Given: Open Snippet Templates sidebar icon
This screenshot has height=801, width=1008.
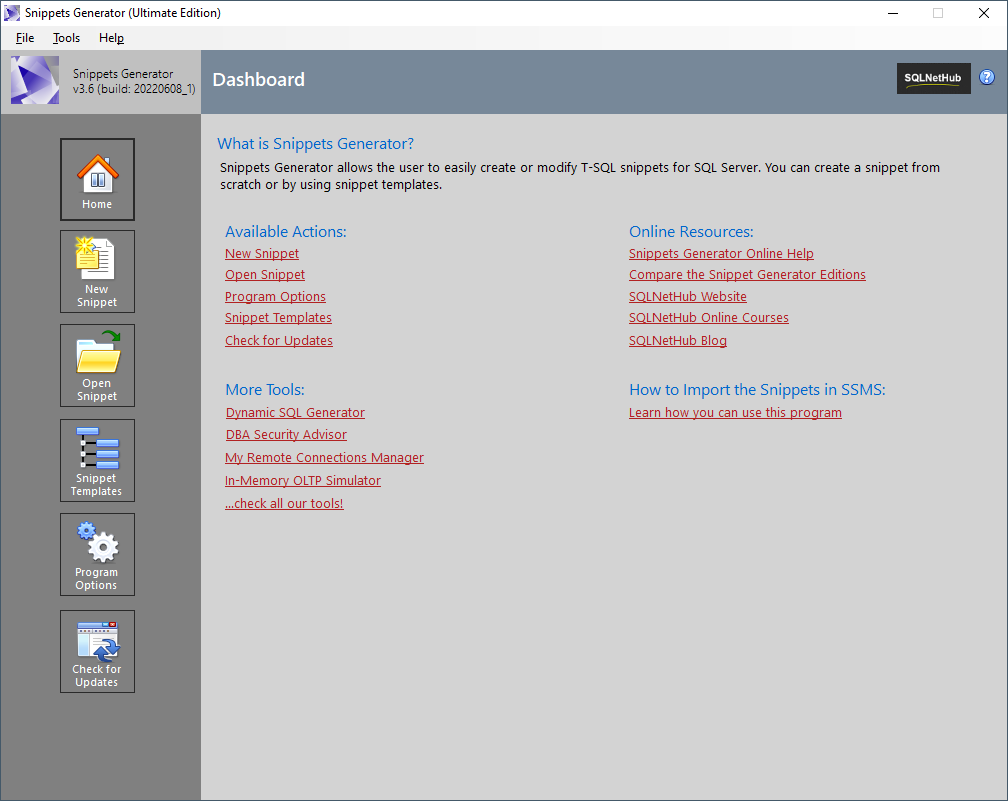Looking at the screenshot, I should point(98,460).
